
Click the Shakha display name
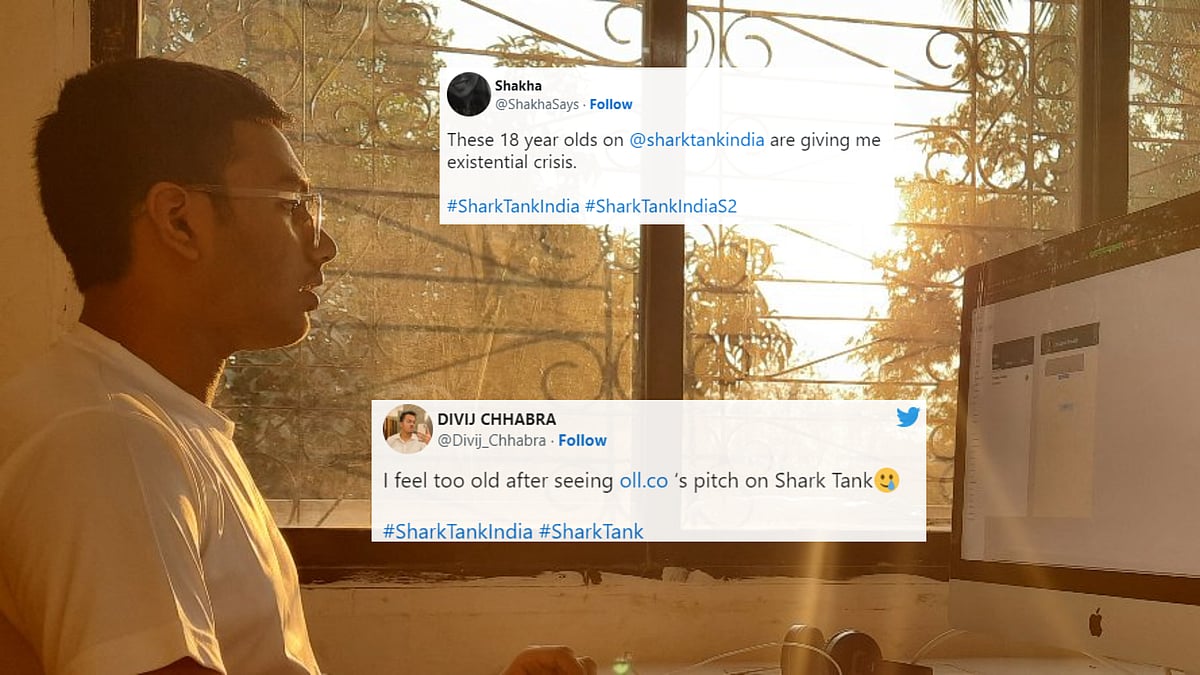point(518,86)
